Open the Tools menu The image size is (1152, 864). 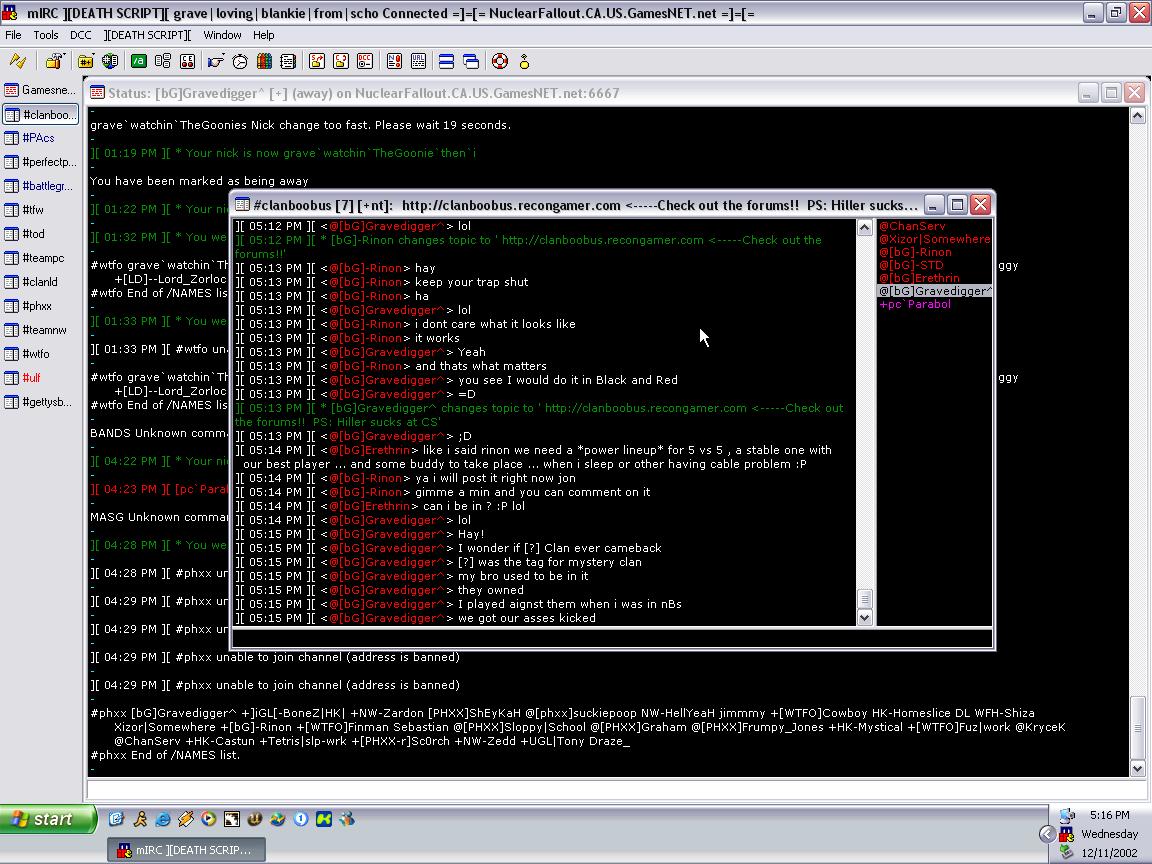coord(46,35)
